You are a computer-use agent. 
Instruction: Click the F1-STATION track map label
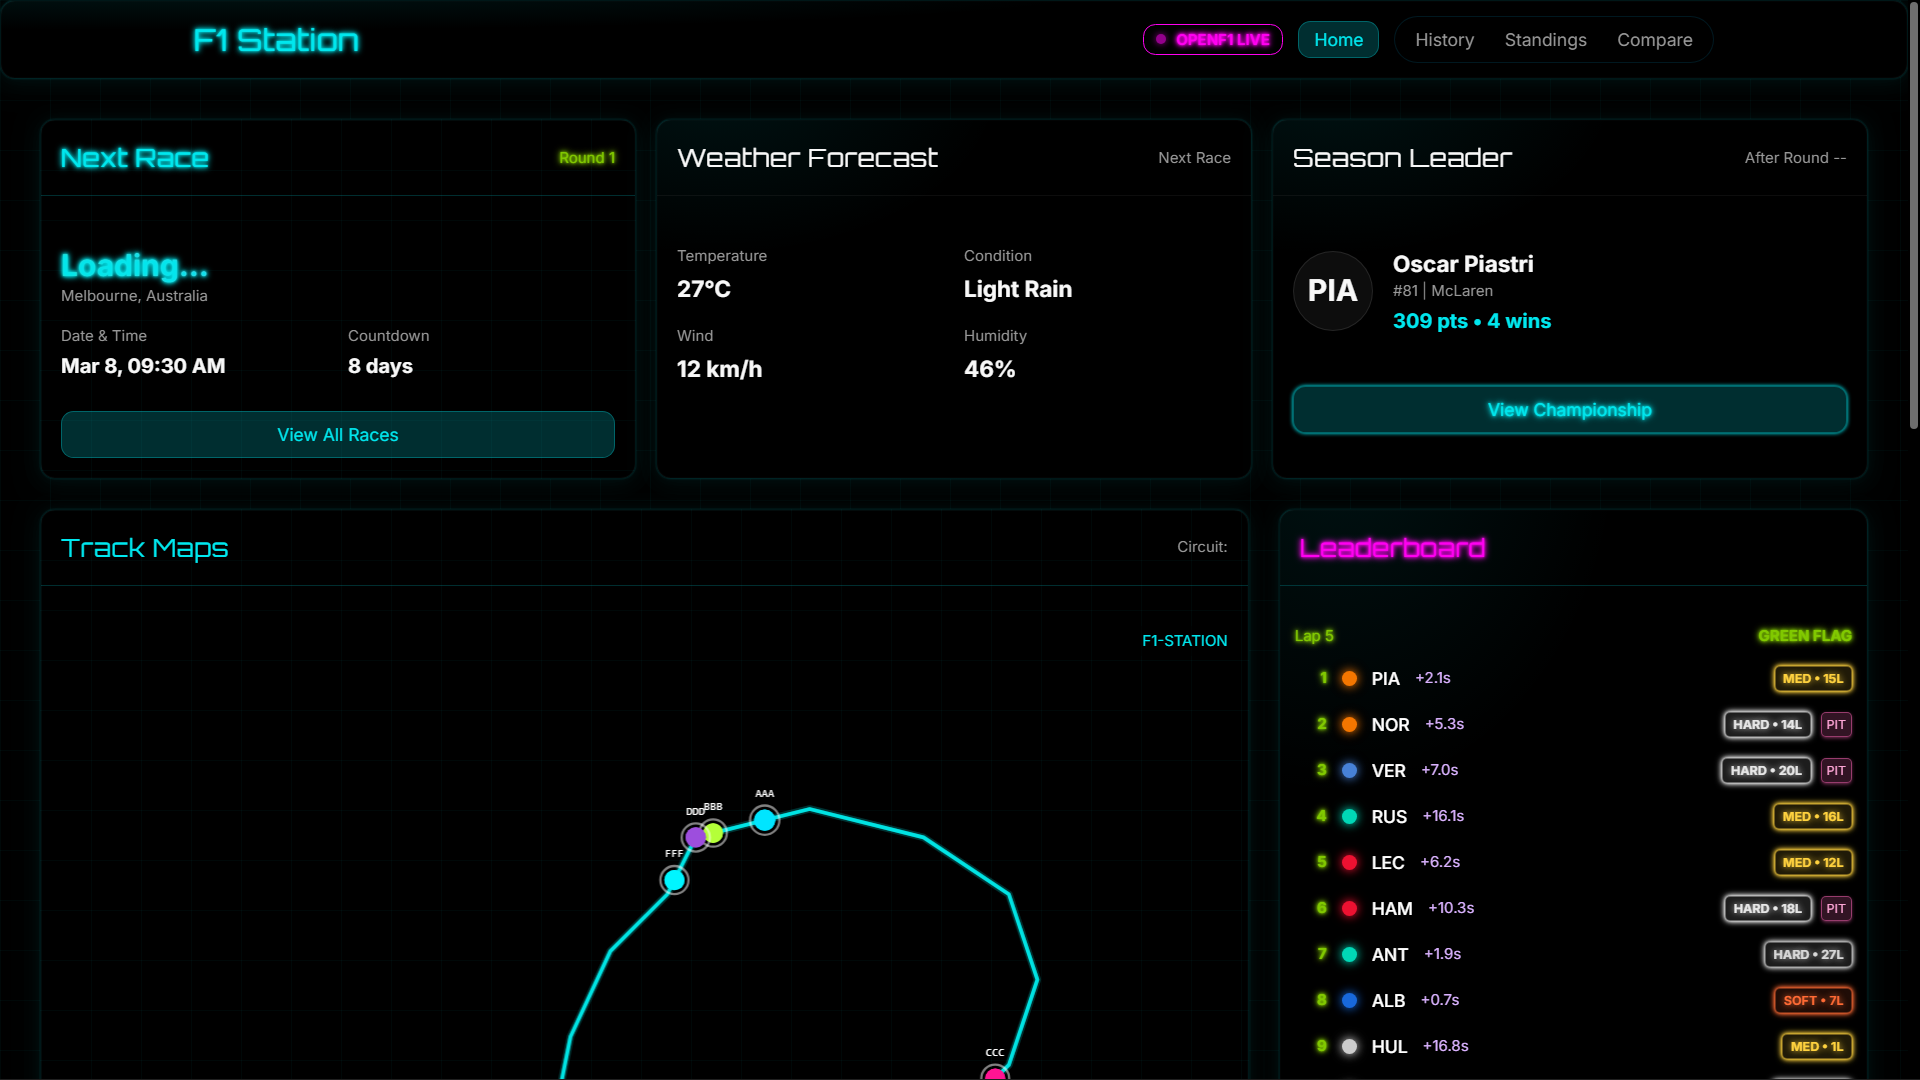pyautogui.click(x=1184, y=641)
